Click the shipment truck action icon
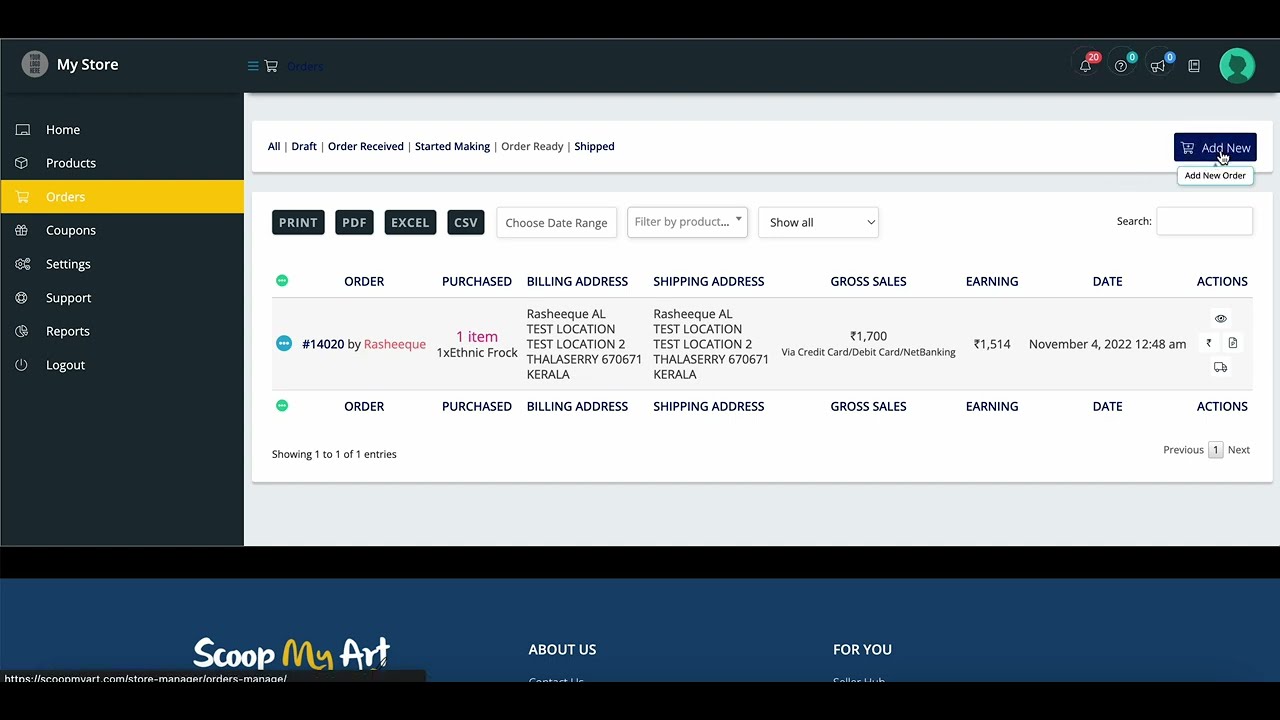This screenshot has height=720, width=1280. click(1220, 367)
